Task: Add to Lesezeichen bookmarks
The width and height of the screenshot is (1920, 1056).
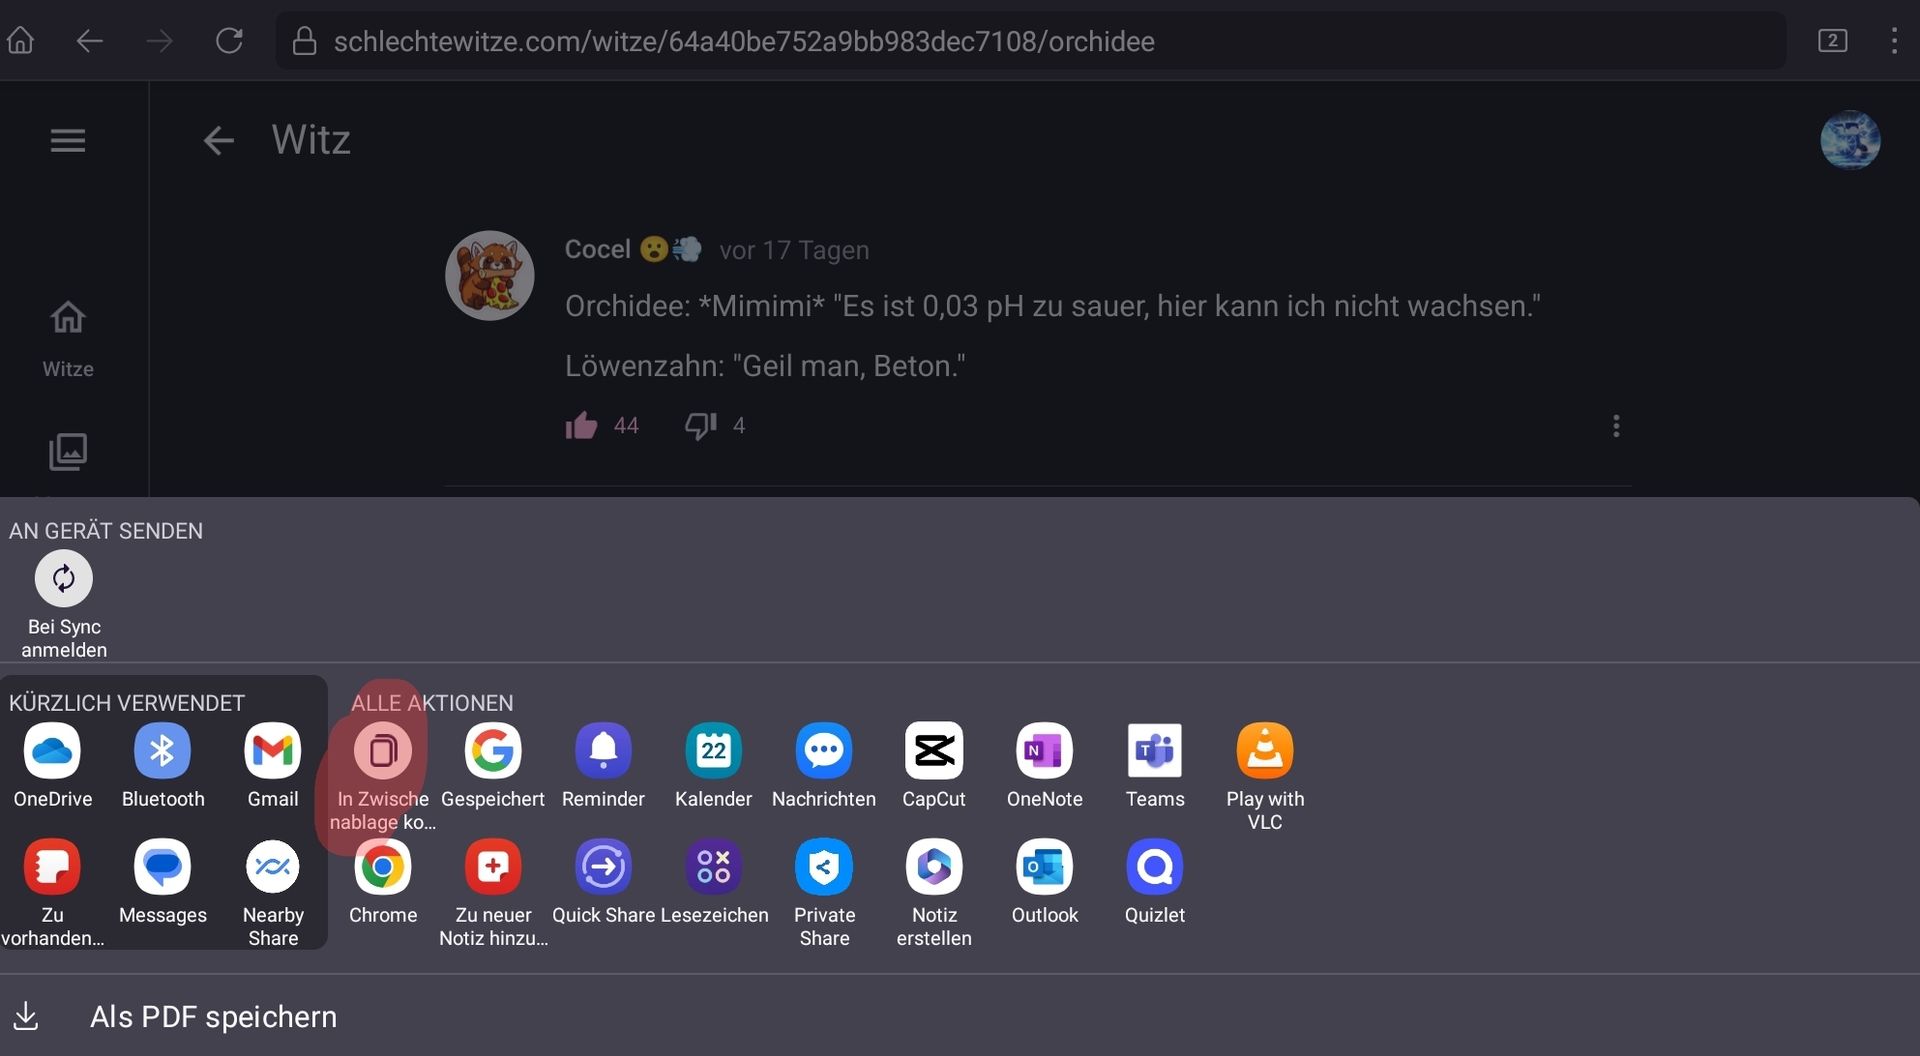Action: [713, 867]
